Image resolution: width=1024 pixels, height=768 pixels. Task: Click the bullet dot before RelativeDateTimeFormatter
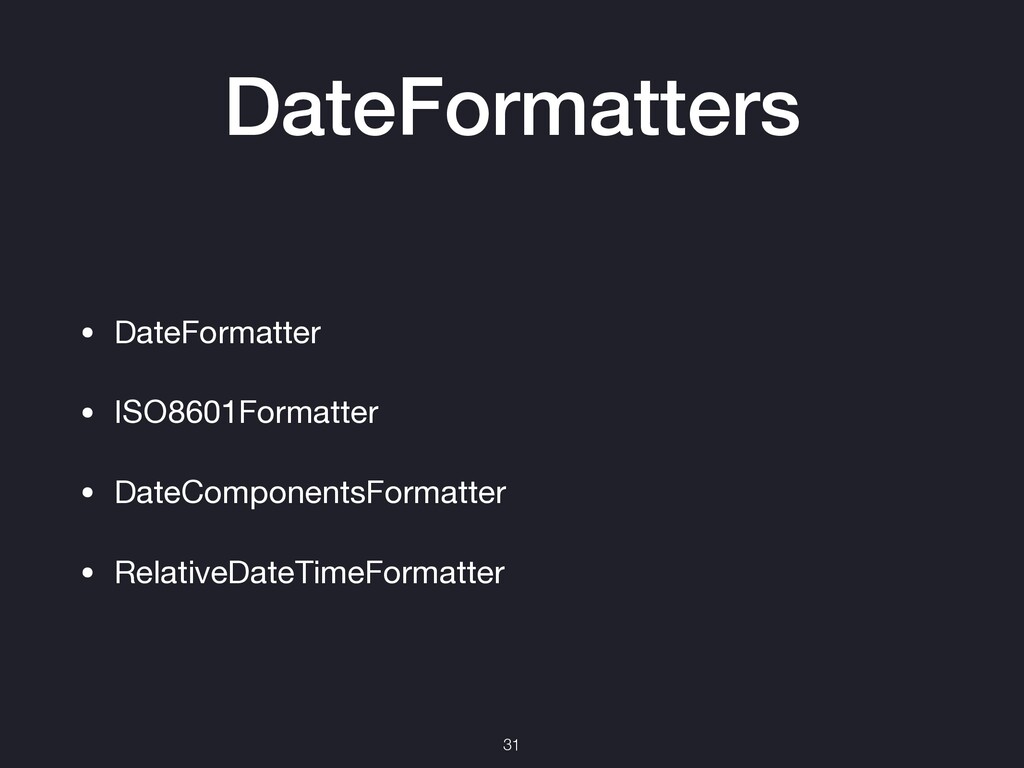(x=88, y=573)
